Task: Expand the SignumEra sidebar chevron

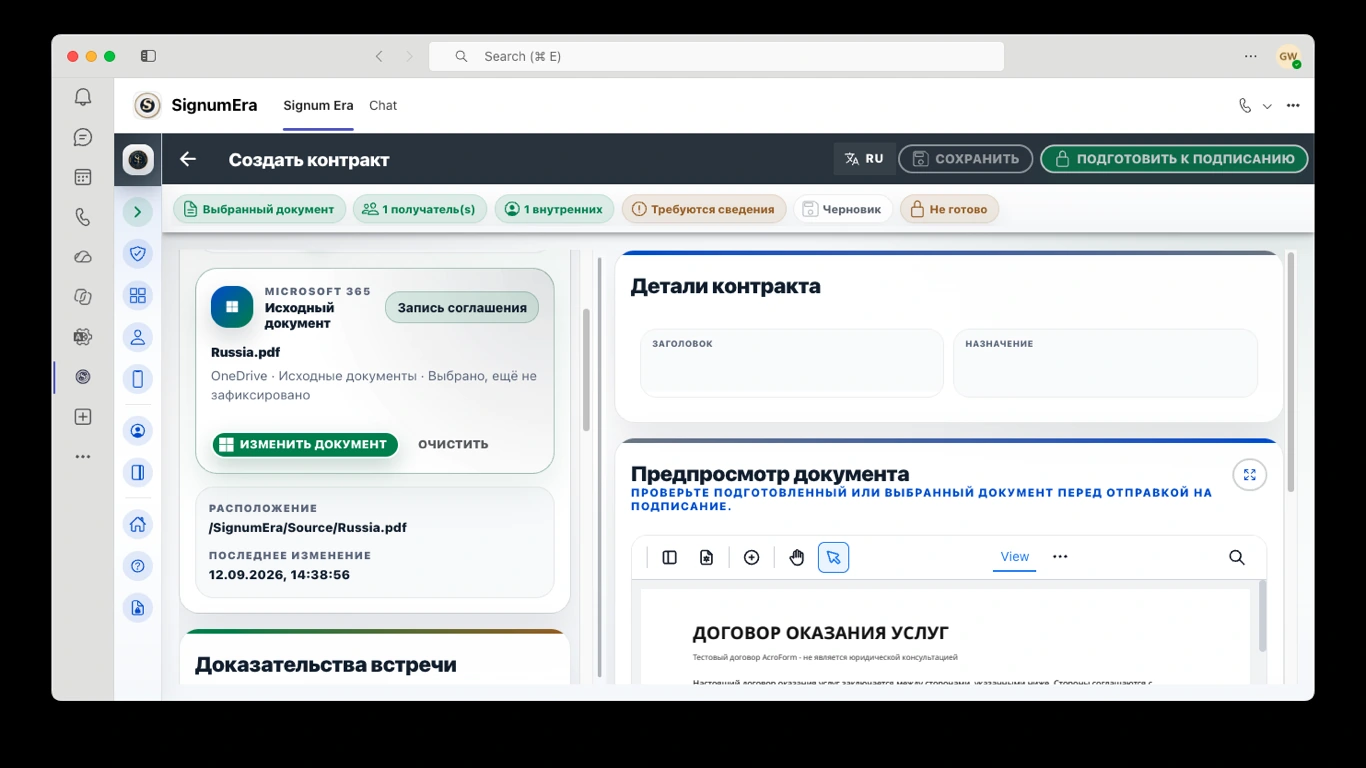Action: tap(138, 211)
